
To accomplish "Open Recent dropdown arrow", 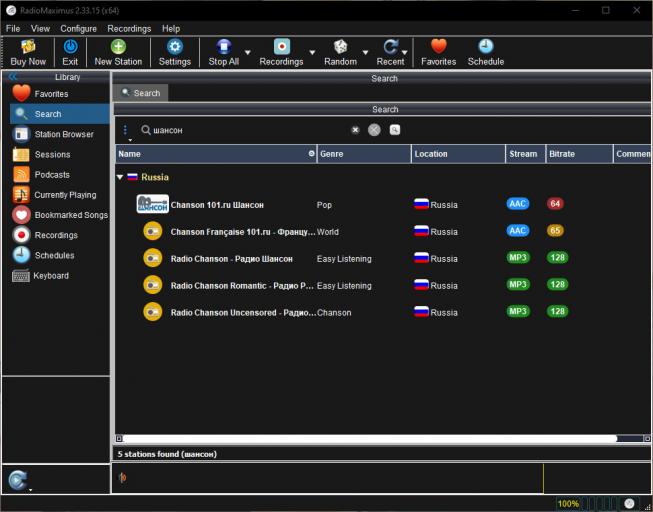I will tap(404, 52).
